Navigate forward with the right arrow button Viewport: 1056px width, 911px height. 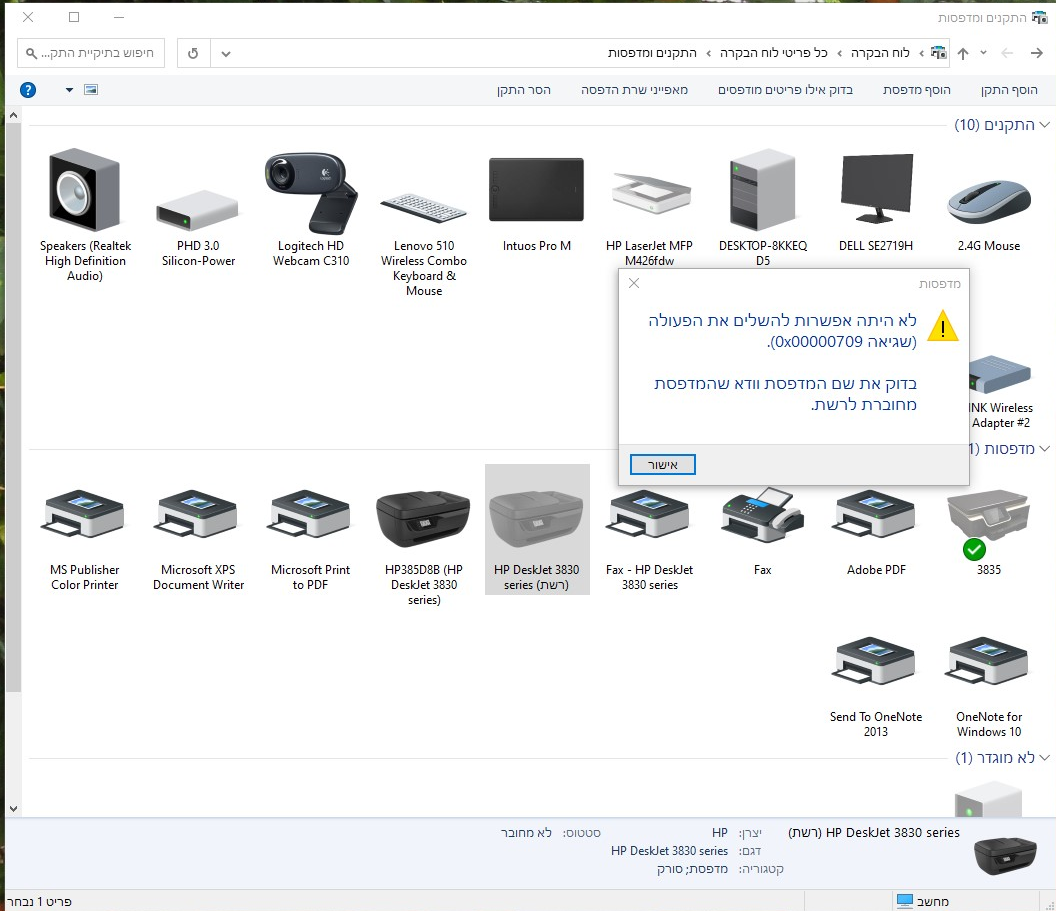pyautogui.click(x=1036, y=53)
